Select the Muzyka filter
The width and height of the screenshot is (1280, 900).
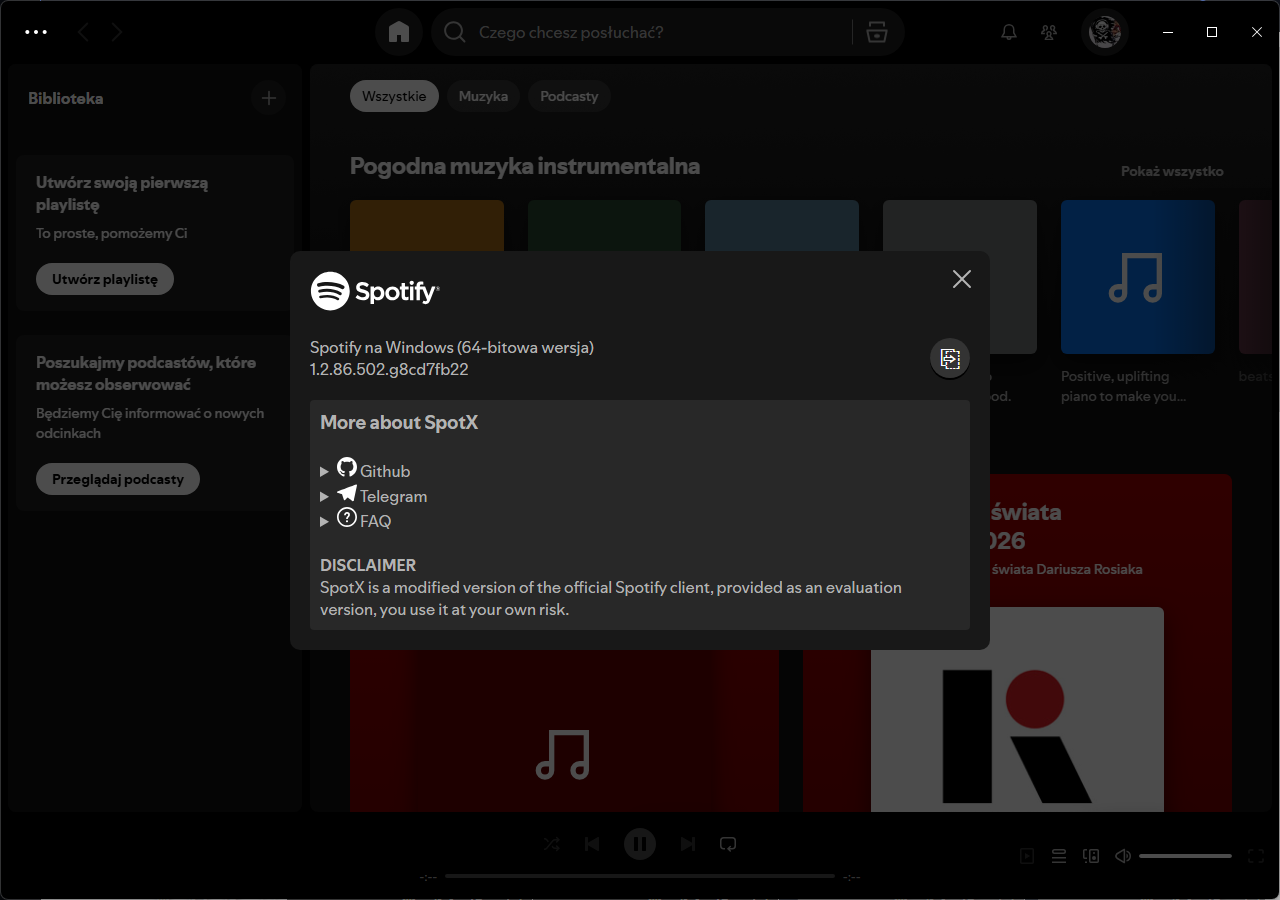coord(483,96)
